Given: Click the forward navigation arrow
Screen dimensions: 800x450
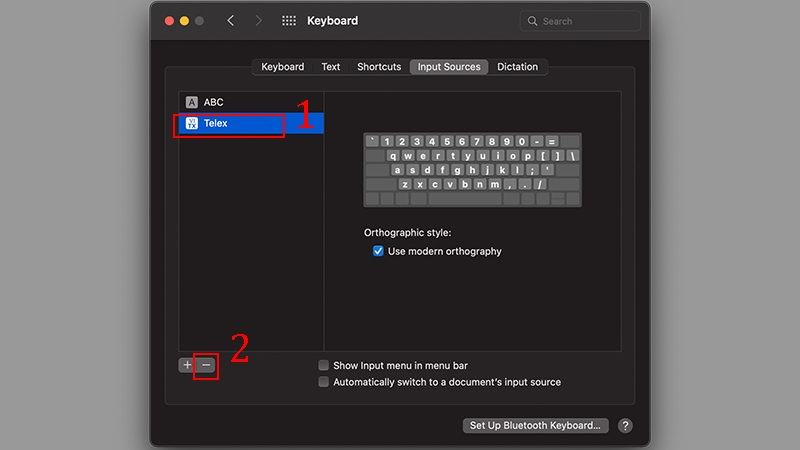Looking at the screenshot, I should tap(259, 21).
